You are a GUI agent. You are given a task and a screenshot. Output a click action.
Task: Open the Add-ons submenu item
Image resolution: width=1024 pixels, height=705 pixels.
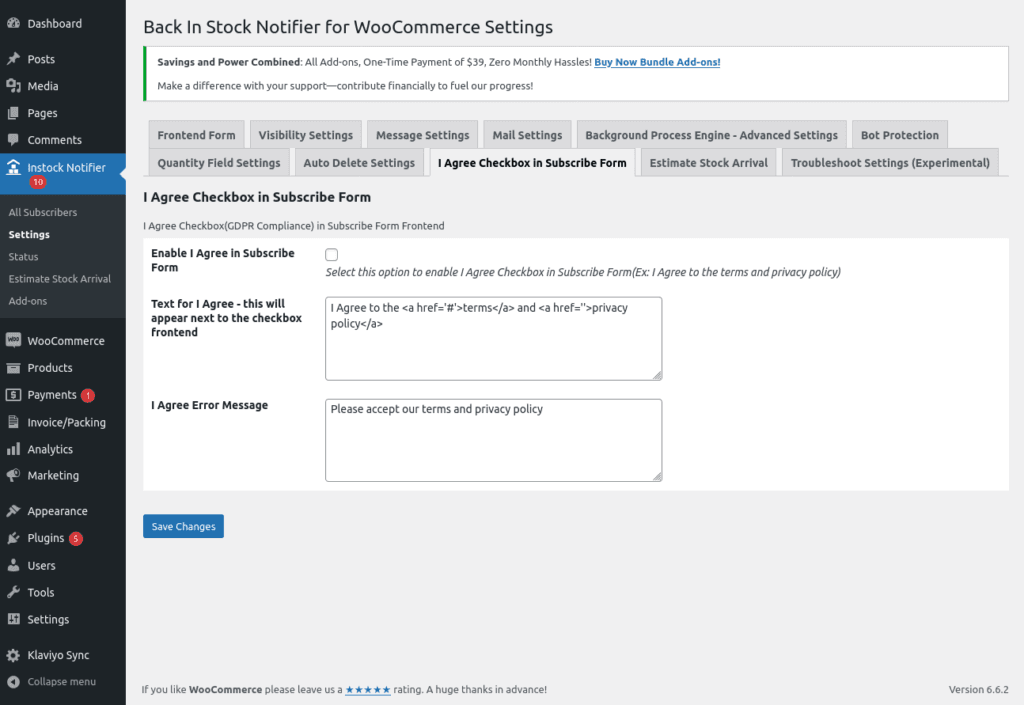pyautogui.click(x=28, y=301)
